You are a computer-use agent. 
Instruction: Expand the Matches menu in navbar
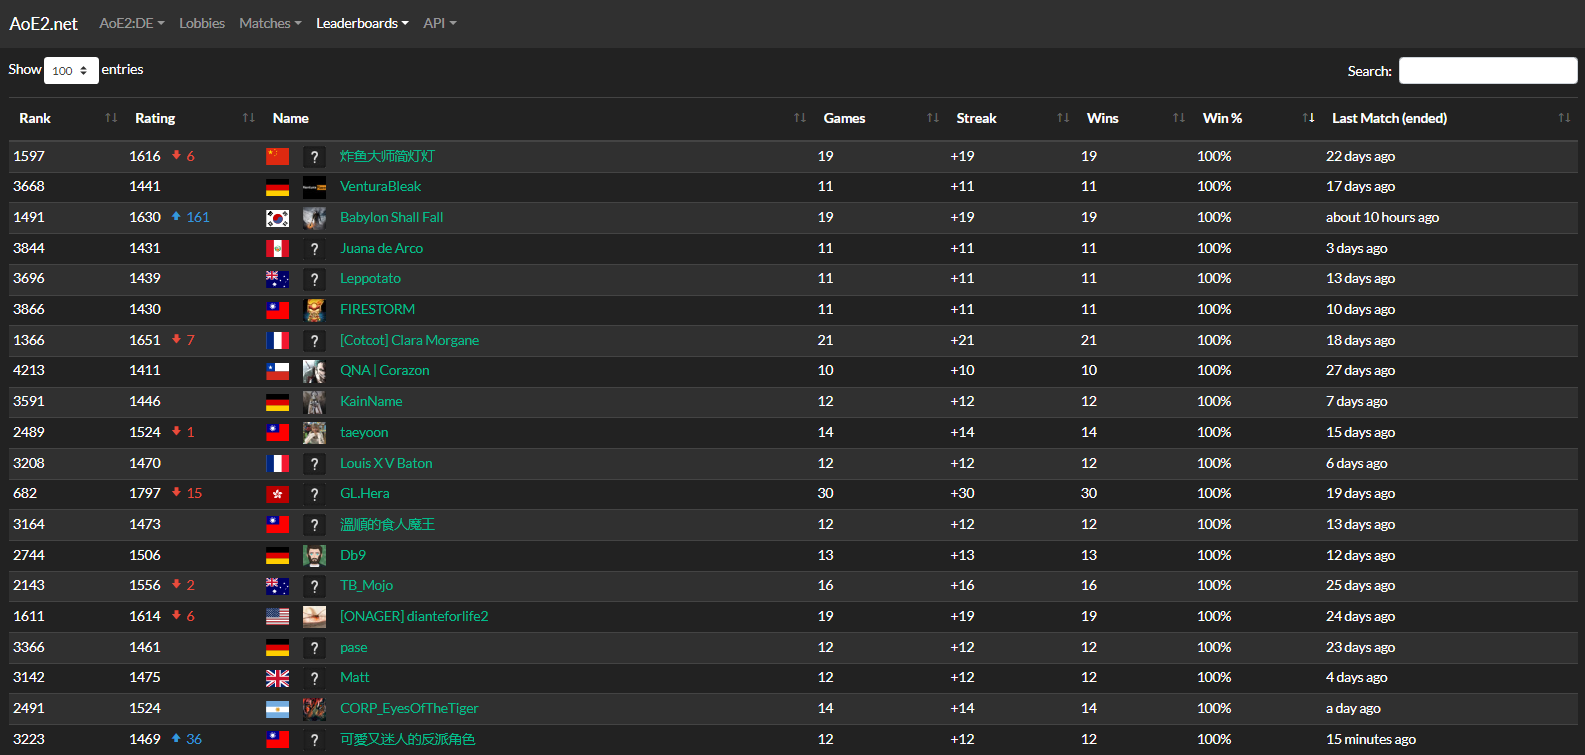(270, 23)
